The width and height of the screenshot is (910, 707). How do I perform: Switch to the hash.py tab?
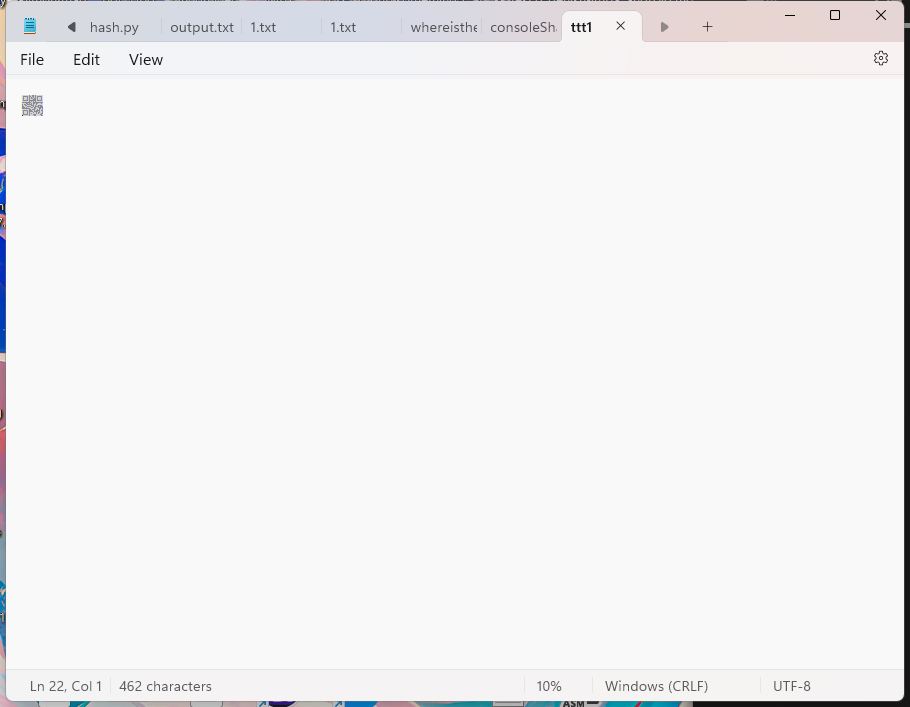pyautogui.click(x=114, y=28)
